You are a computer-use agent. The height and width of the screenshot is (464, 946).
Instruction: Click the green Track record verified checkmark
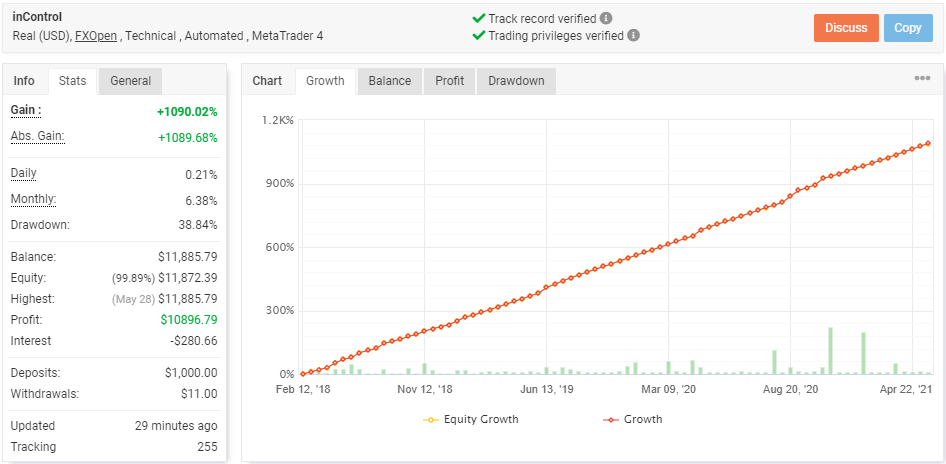point(478,18)
